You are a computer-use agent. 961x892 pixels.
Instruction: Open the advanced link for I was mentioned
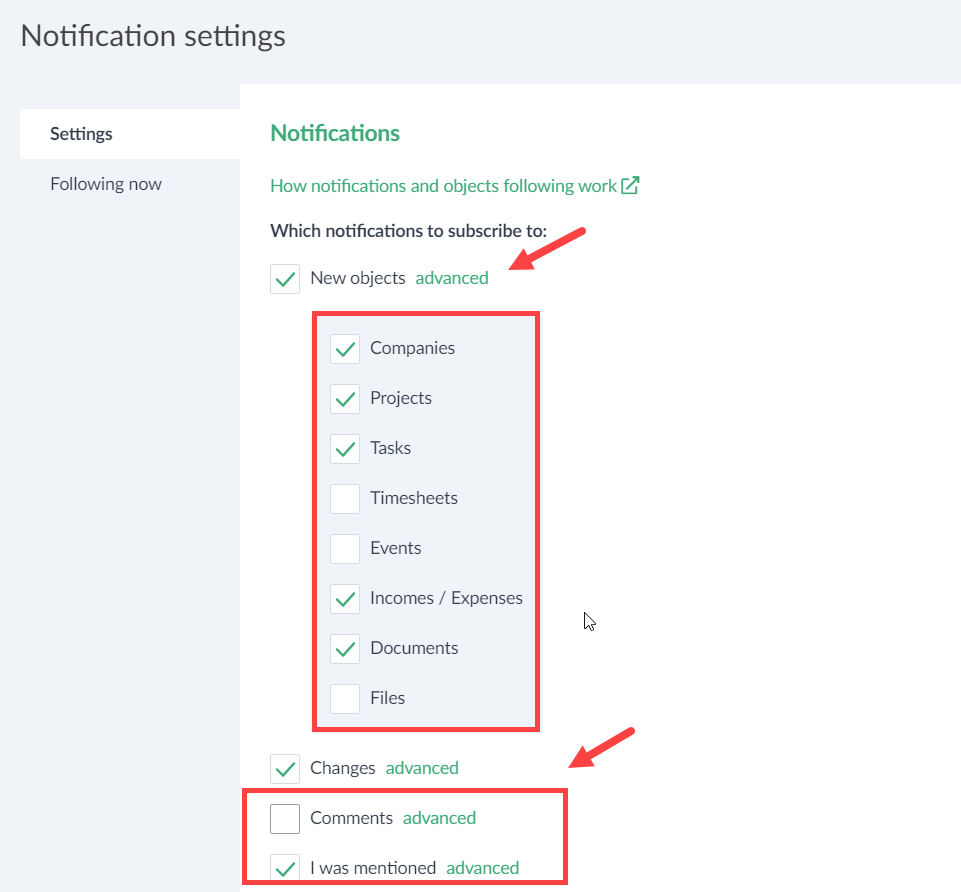(482, 868)
